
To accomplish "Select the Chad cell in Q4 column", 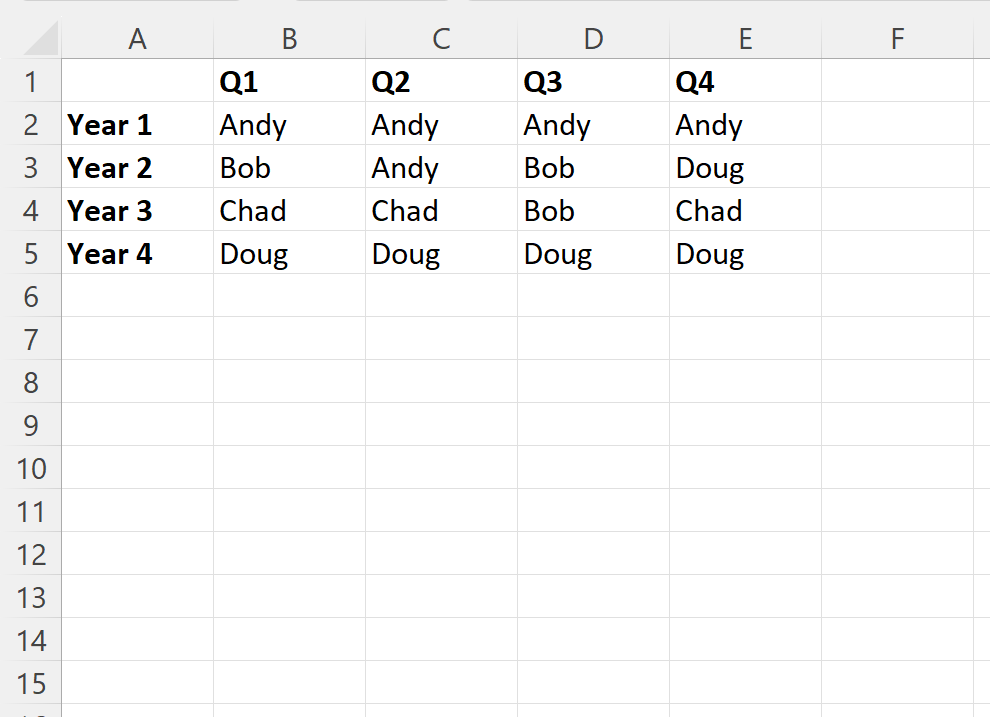I will pyautogui.click(x=745, y=211).
